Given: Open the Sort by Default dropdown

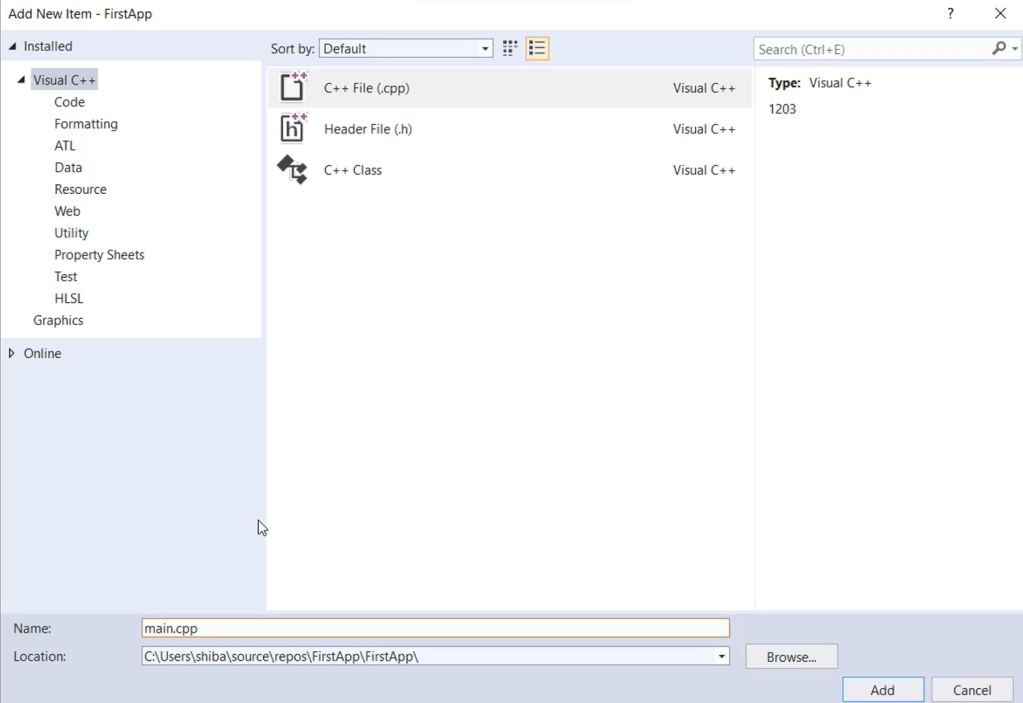Looking at the screenshot, I should 406,48.
